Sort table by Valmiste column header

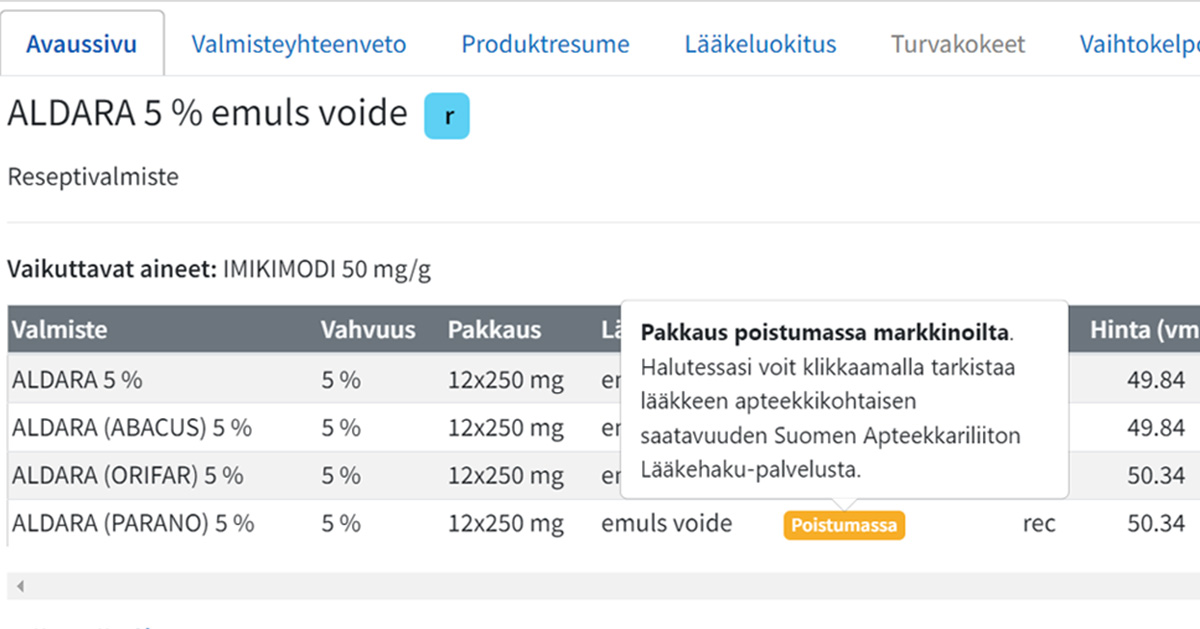tap(59, 330)
